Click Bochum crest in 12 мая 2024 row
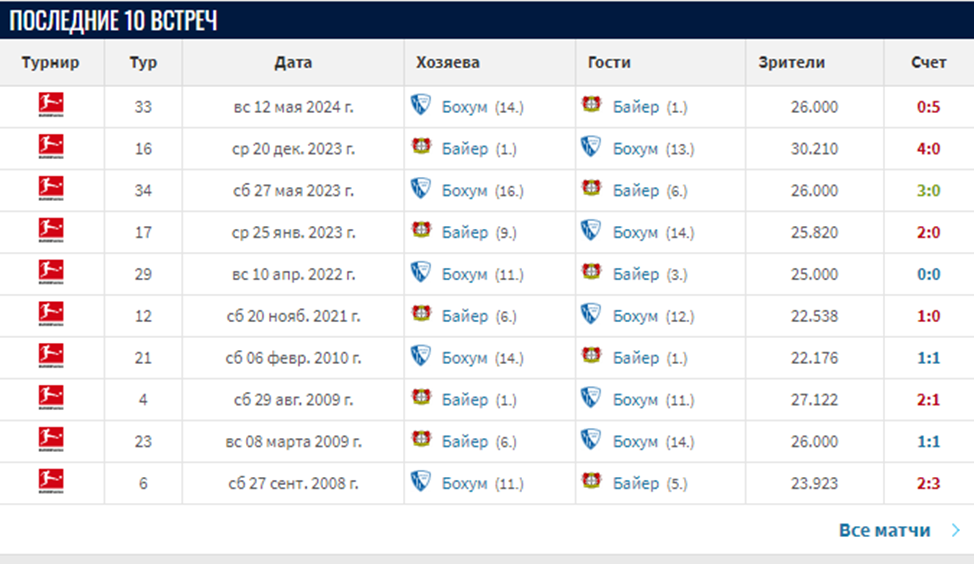This screenshot has width=974, height=564. pyautogui.click(x=421, y=105)
